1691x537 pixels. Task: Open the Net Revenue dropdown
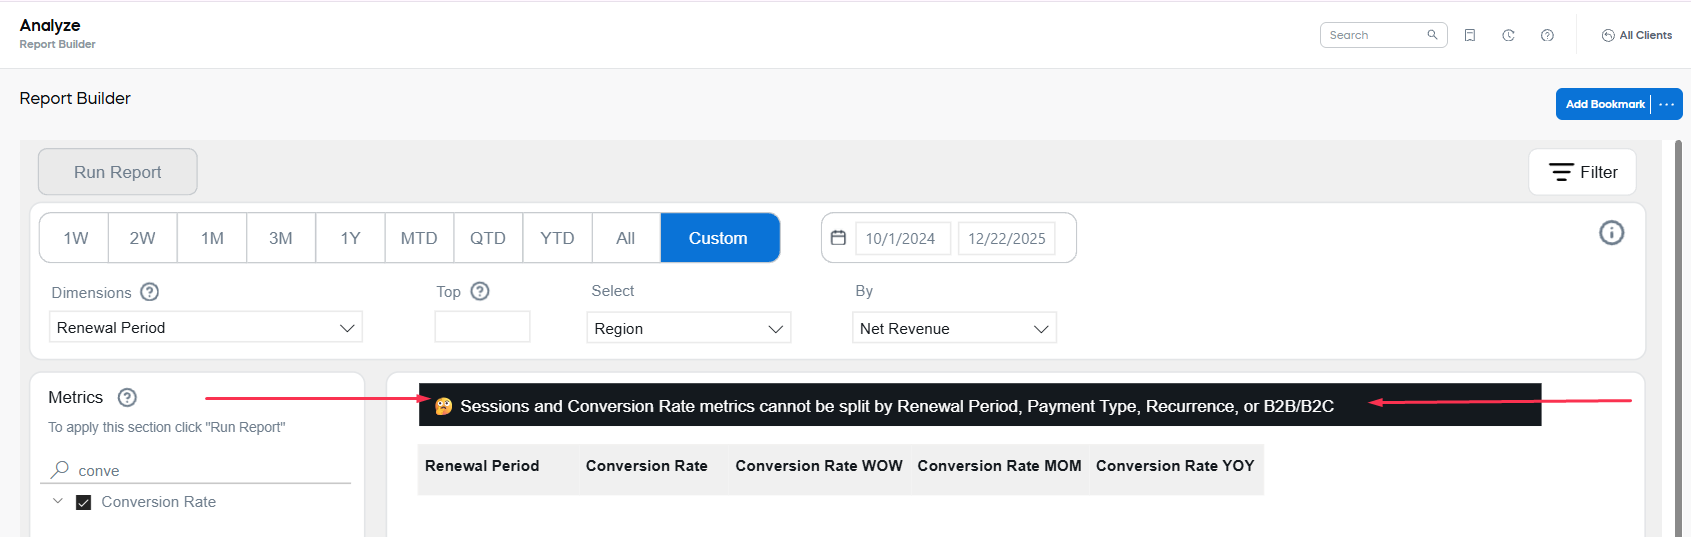[954, 328]
